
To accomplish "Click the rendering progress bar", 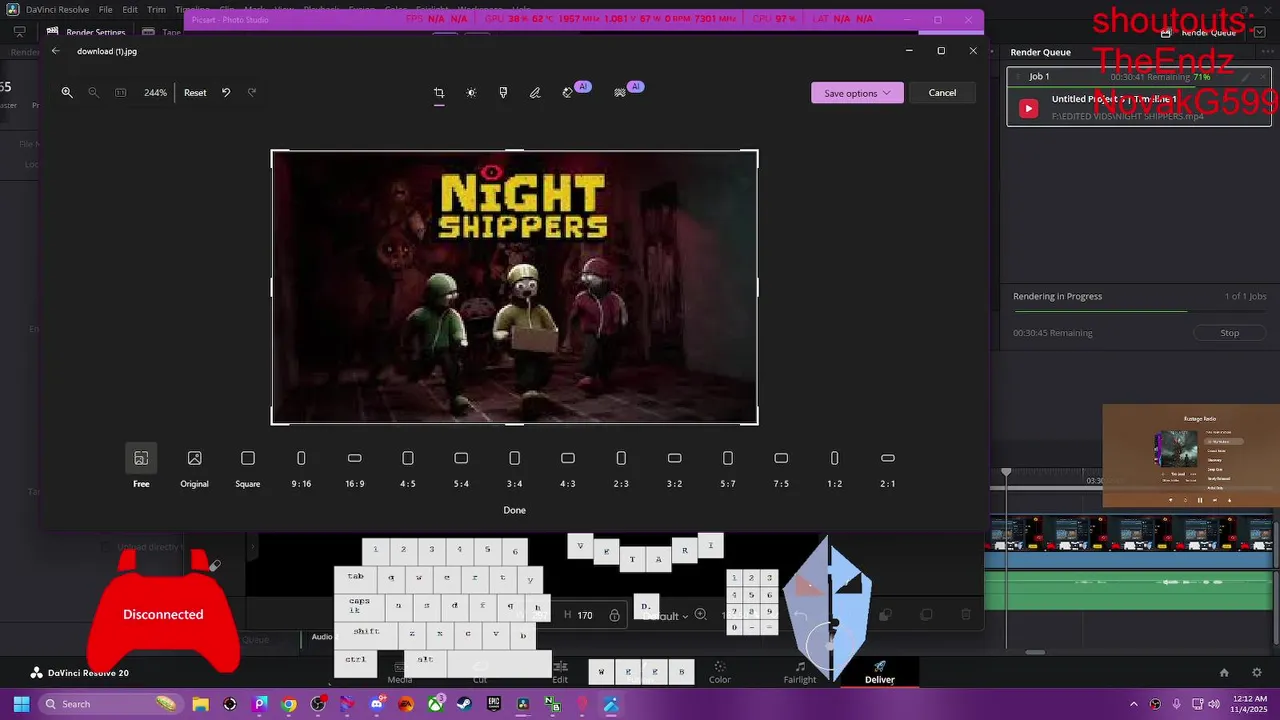I will click(1140, 311).
